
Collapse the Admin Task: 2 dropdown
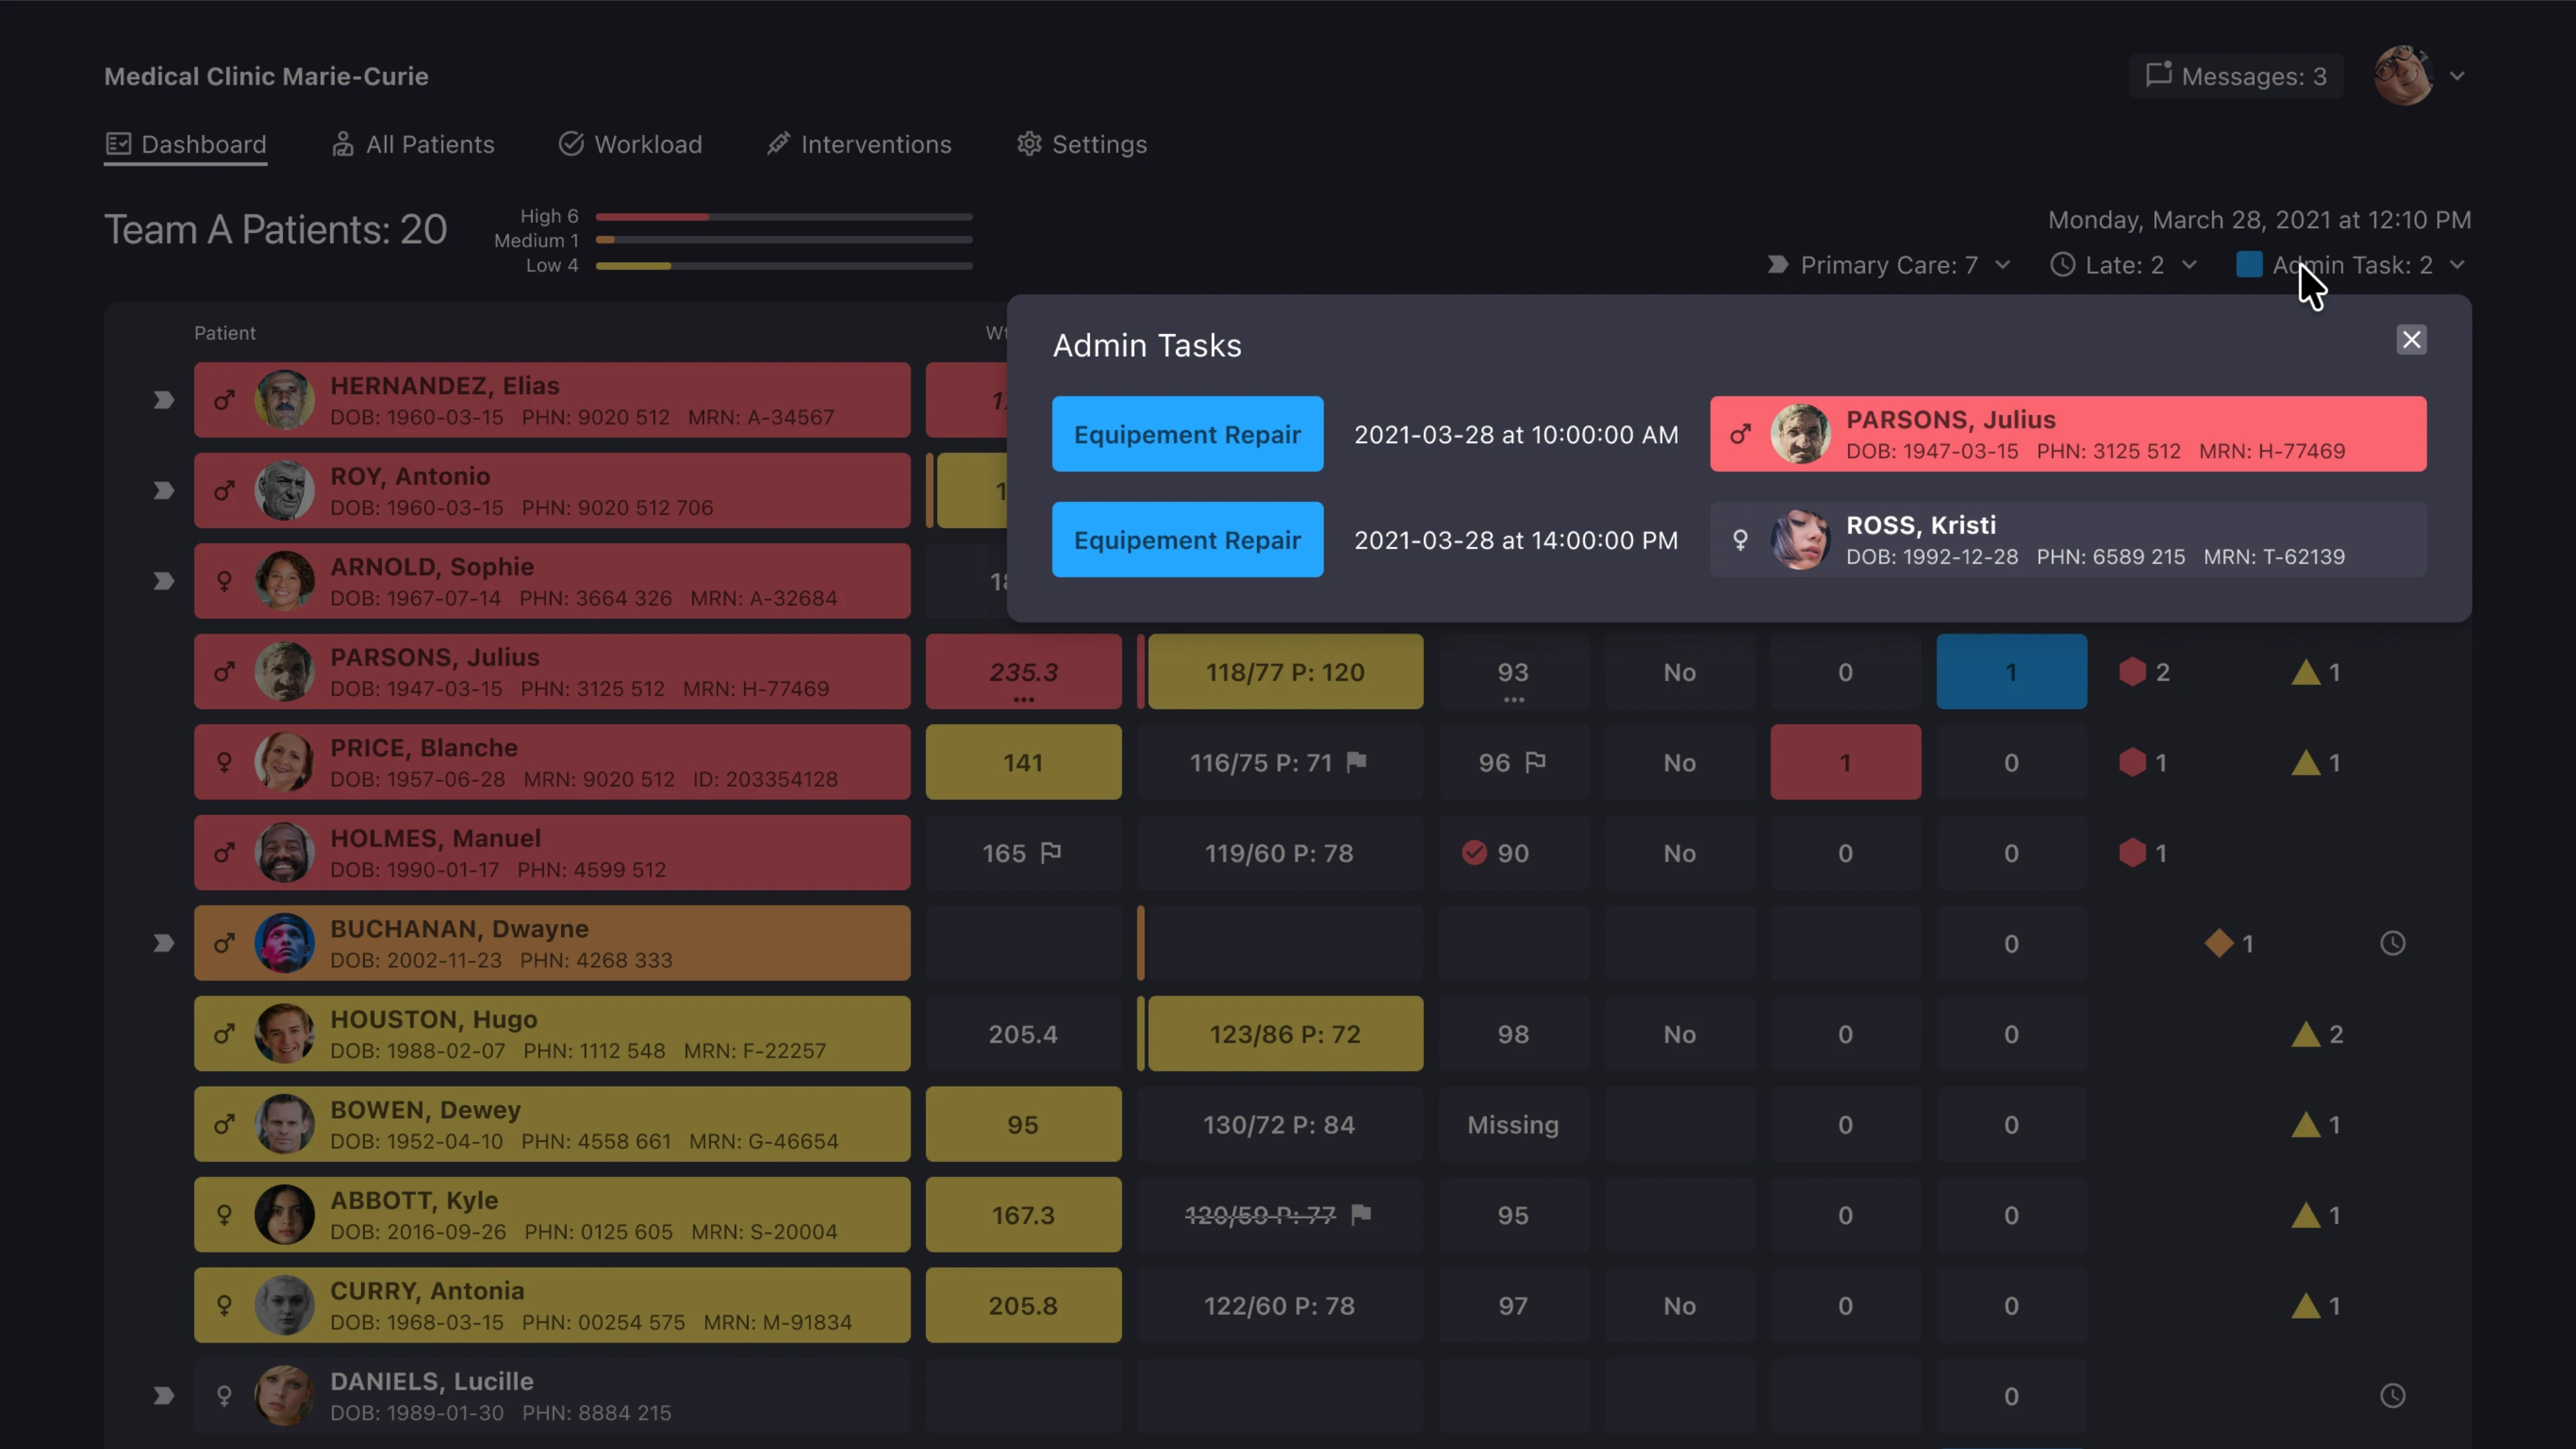[2351, 265]
